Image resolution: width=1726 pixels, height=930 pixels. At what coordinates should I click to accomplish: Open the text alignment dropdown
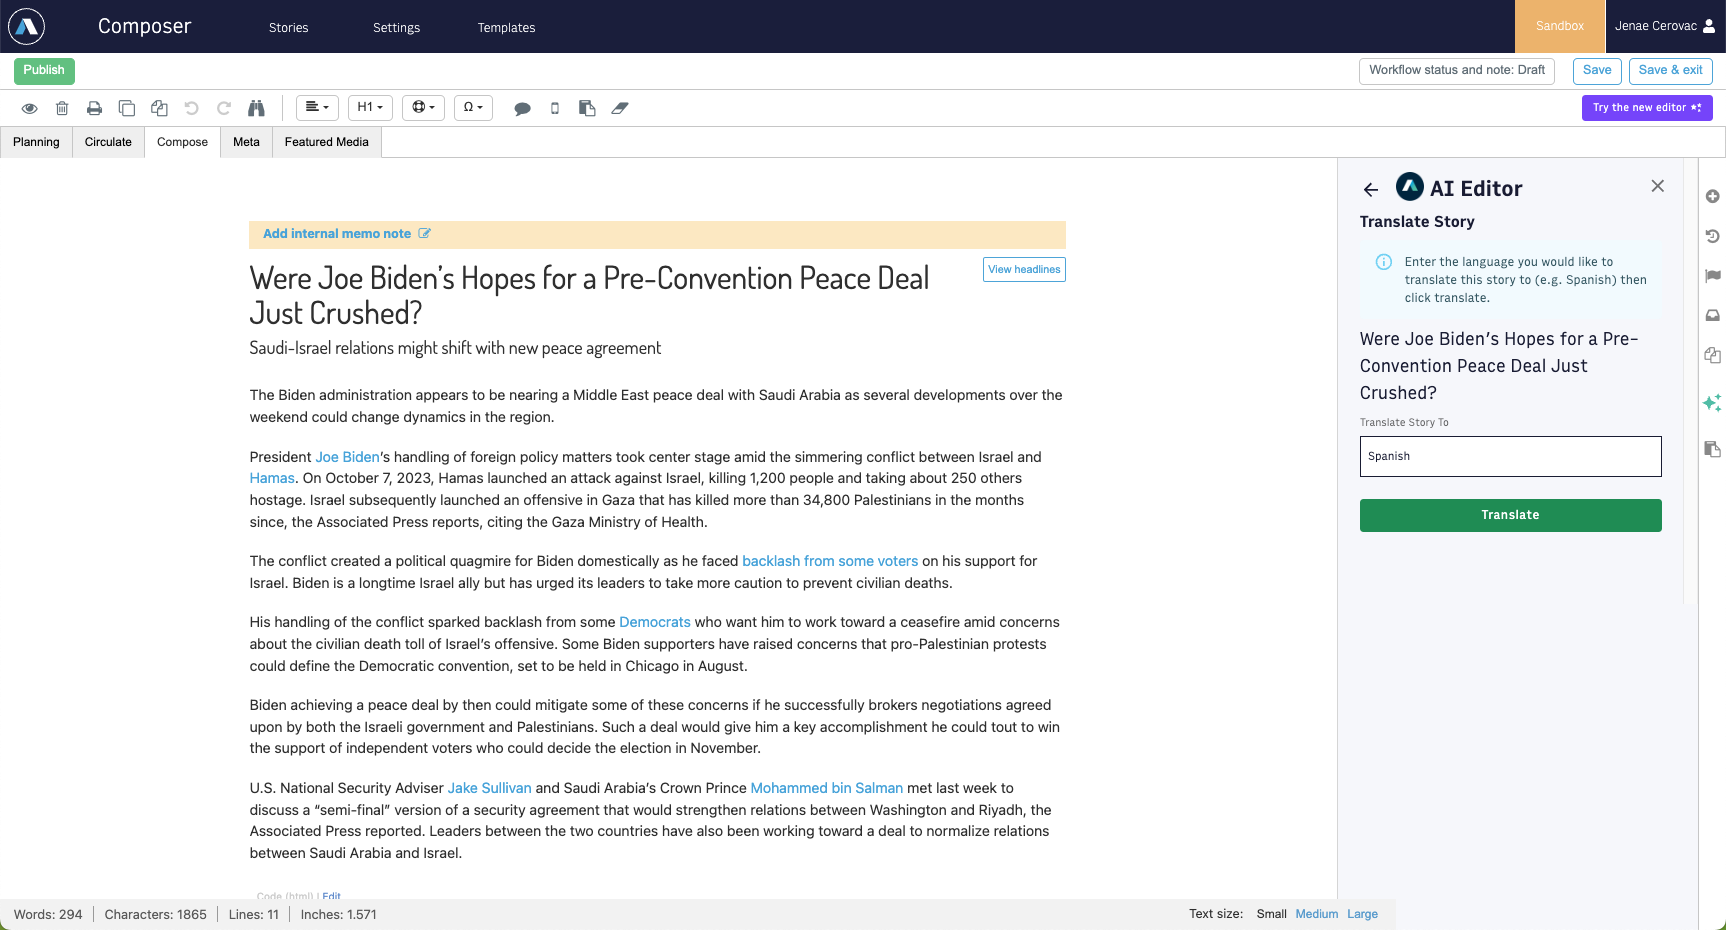(x=317, y=107)
